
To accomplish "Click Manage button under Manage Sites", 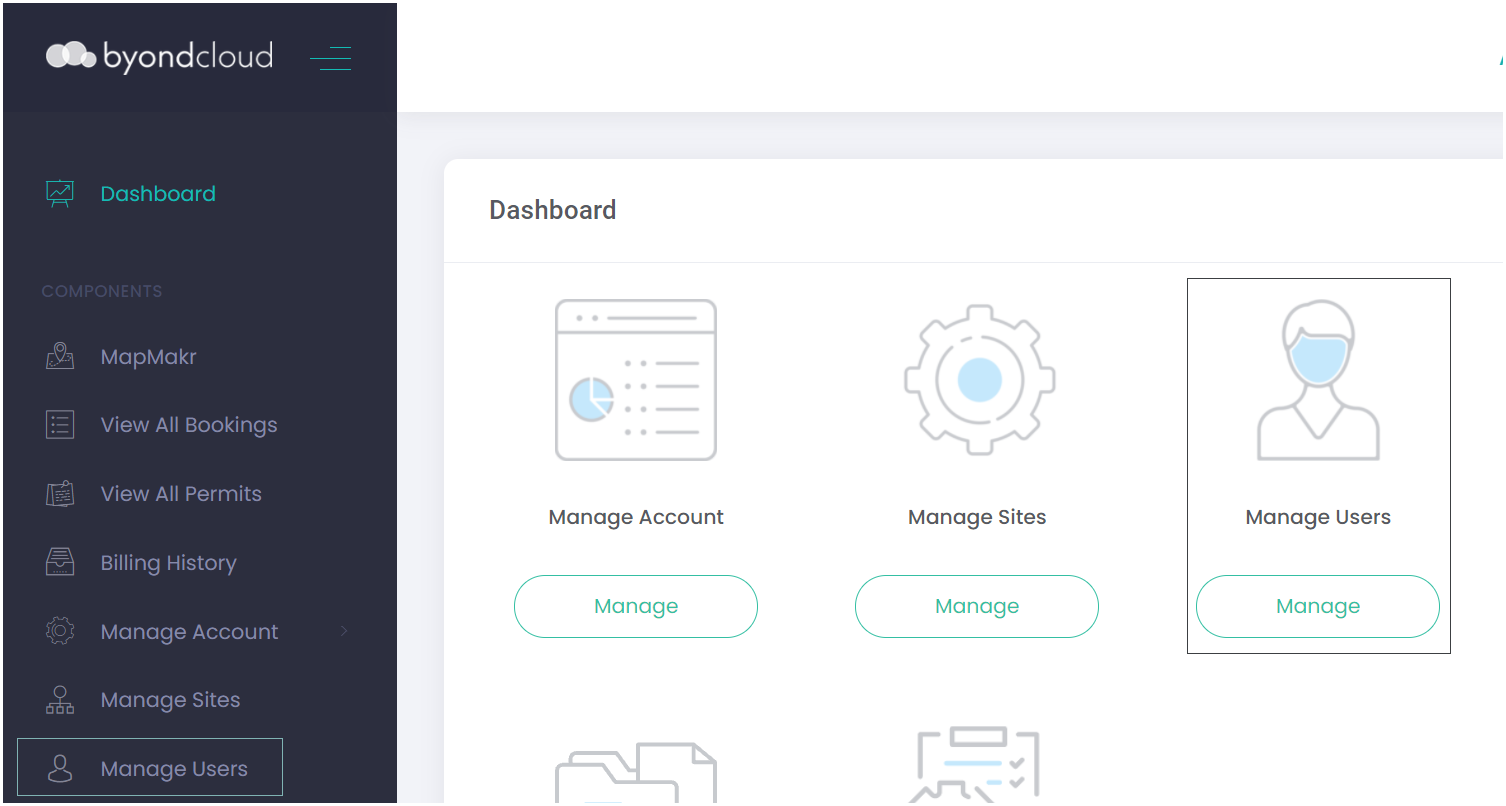I will point(977,606).
